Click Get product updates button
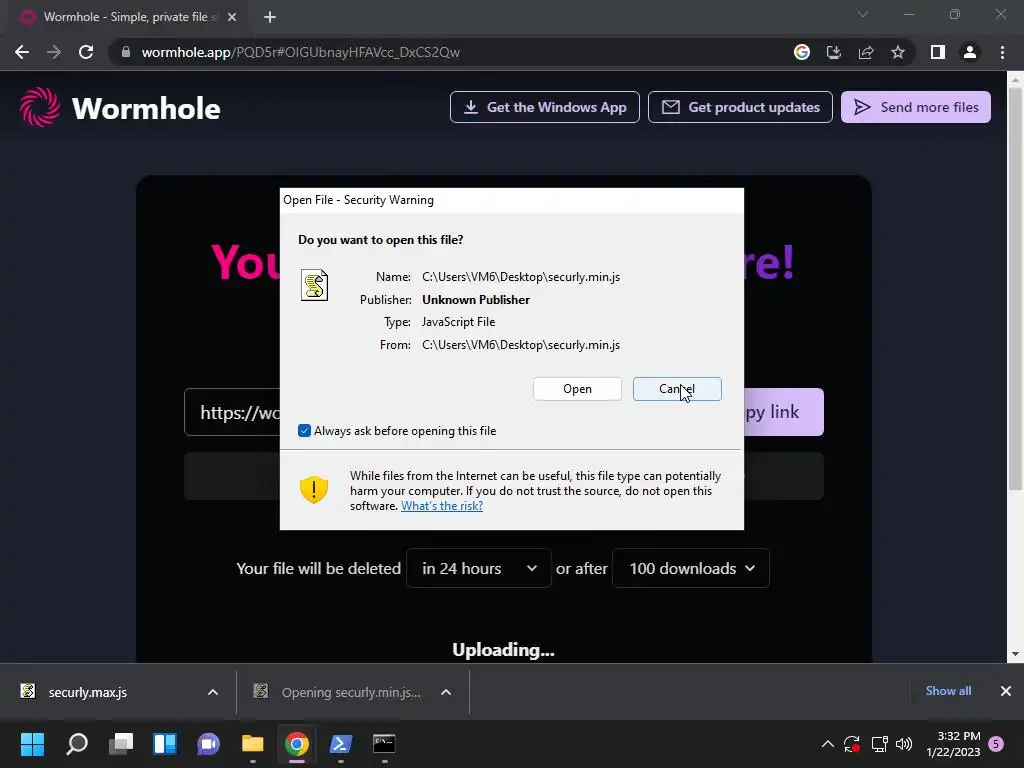The width and height of the screenshot is (1024, 768). tap(740, 107)
